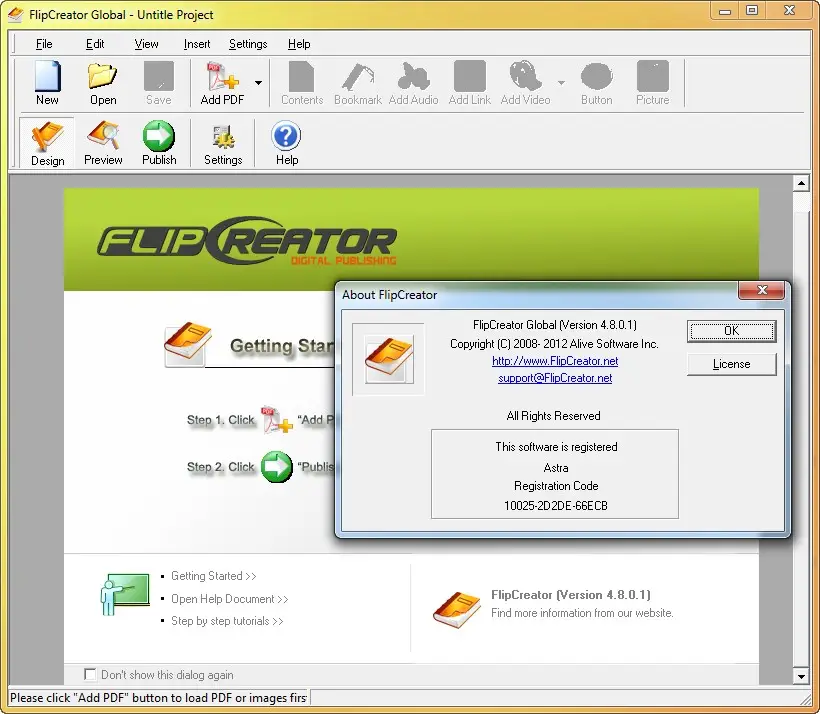Screen dimensions: 820x714
Task: Click the registered name Astra
Action: click(555, 468)
